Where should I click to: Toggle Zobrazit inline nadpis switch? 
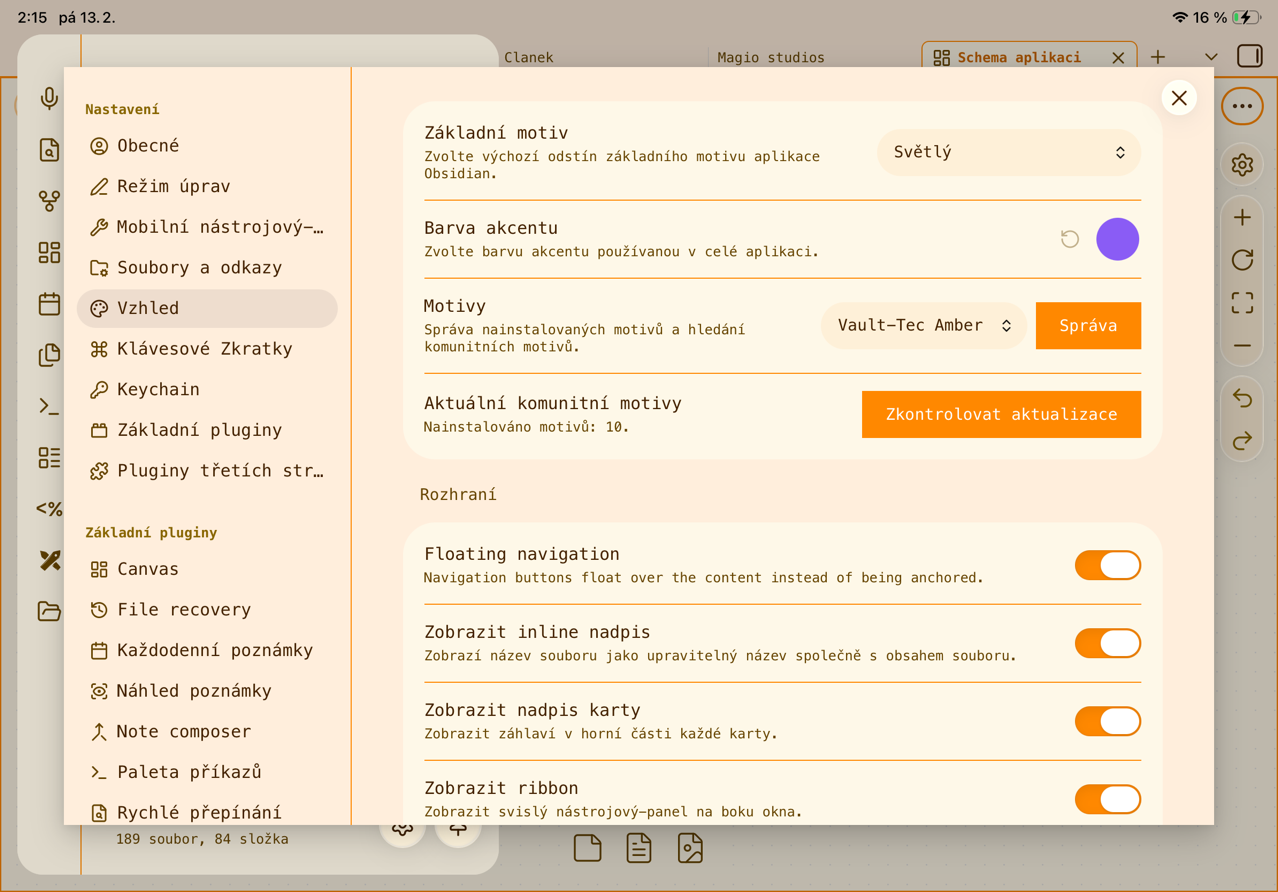click(x=1107, y=643)
